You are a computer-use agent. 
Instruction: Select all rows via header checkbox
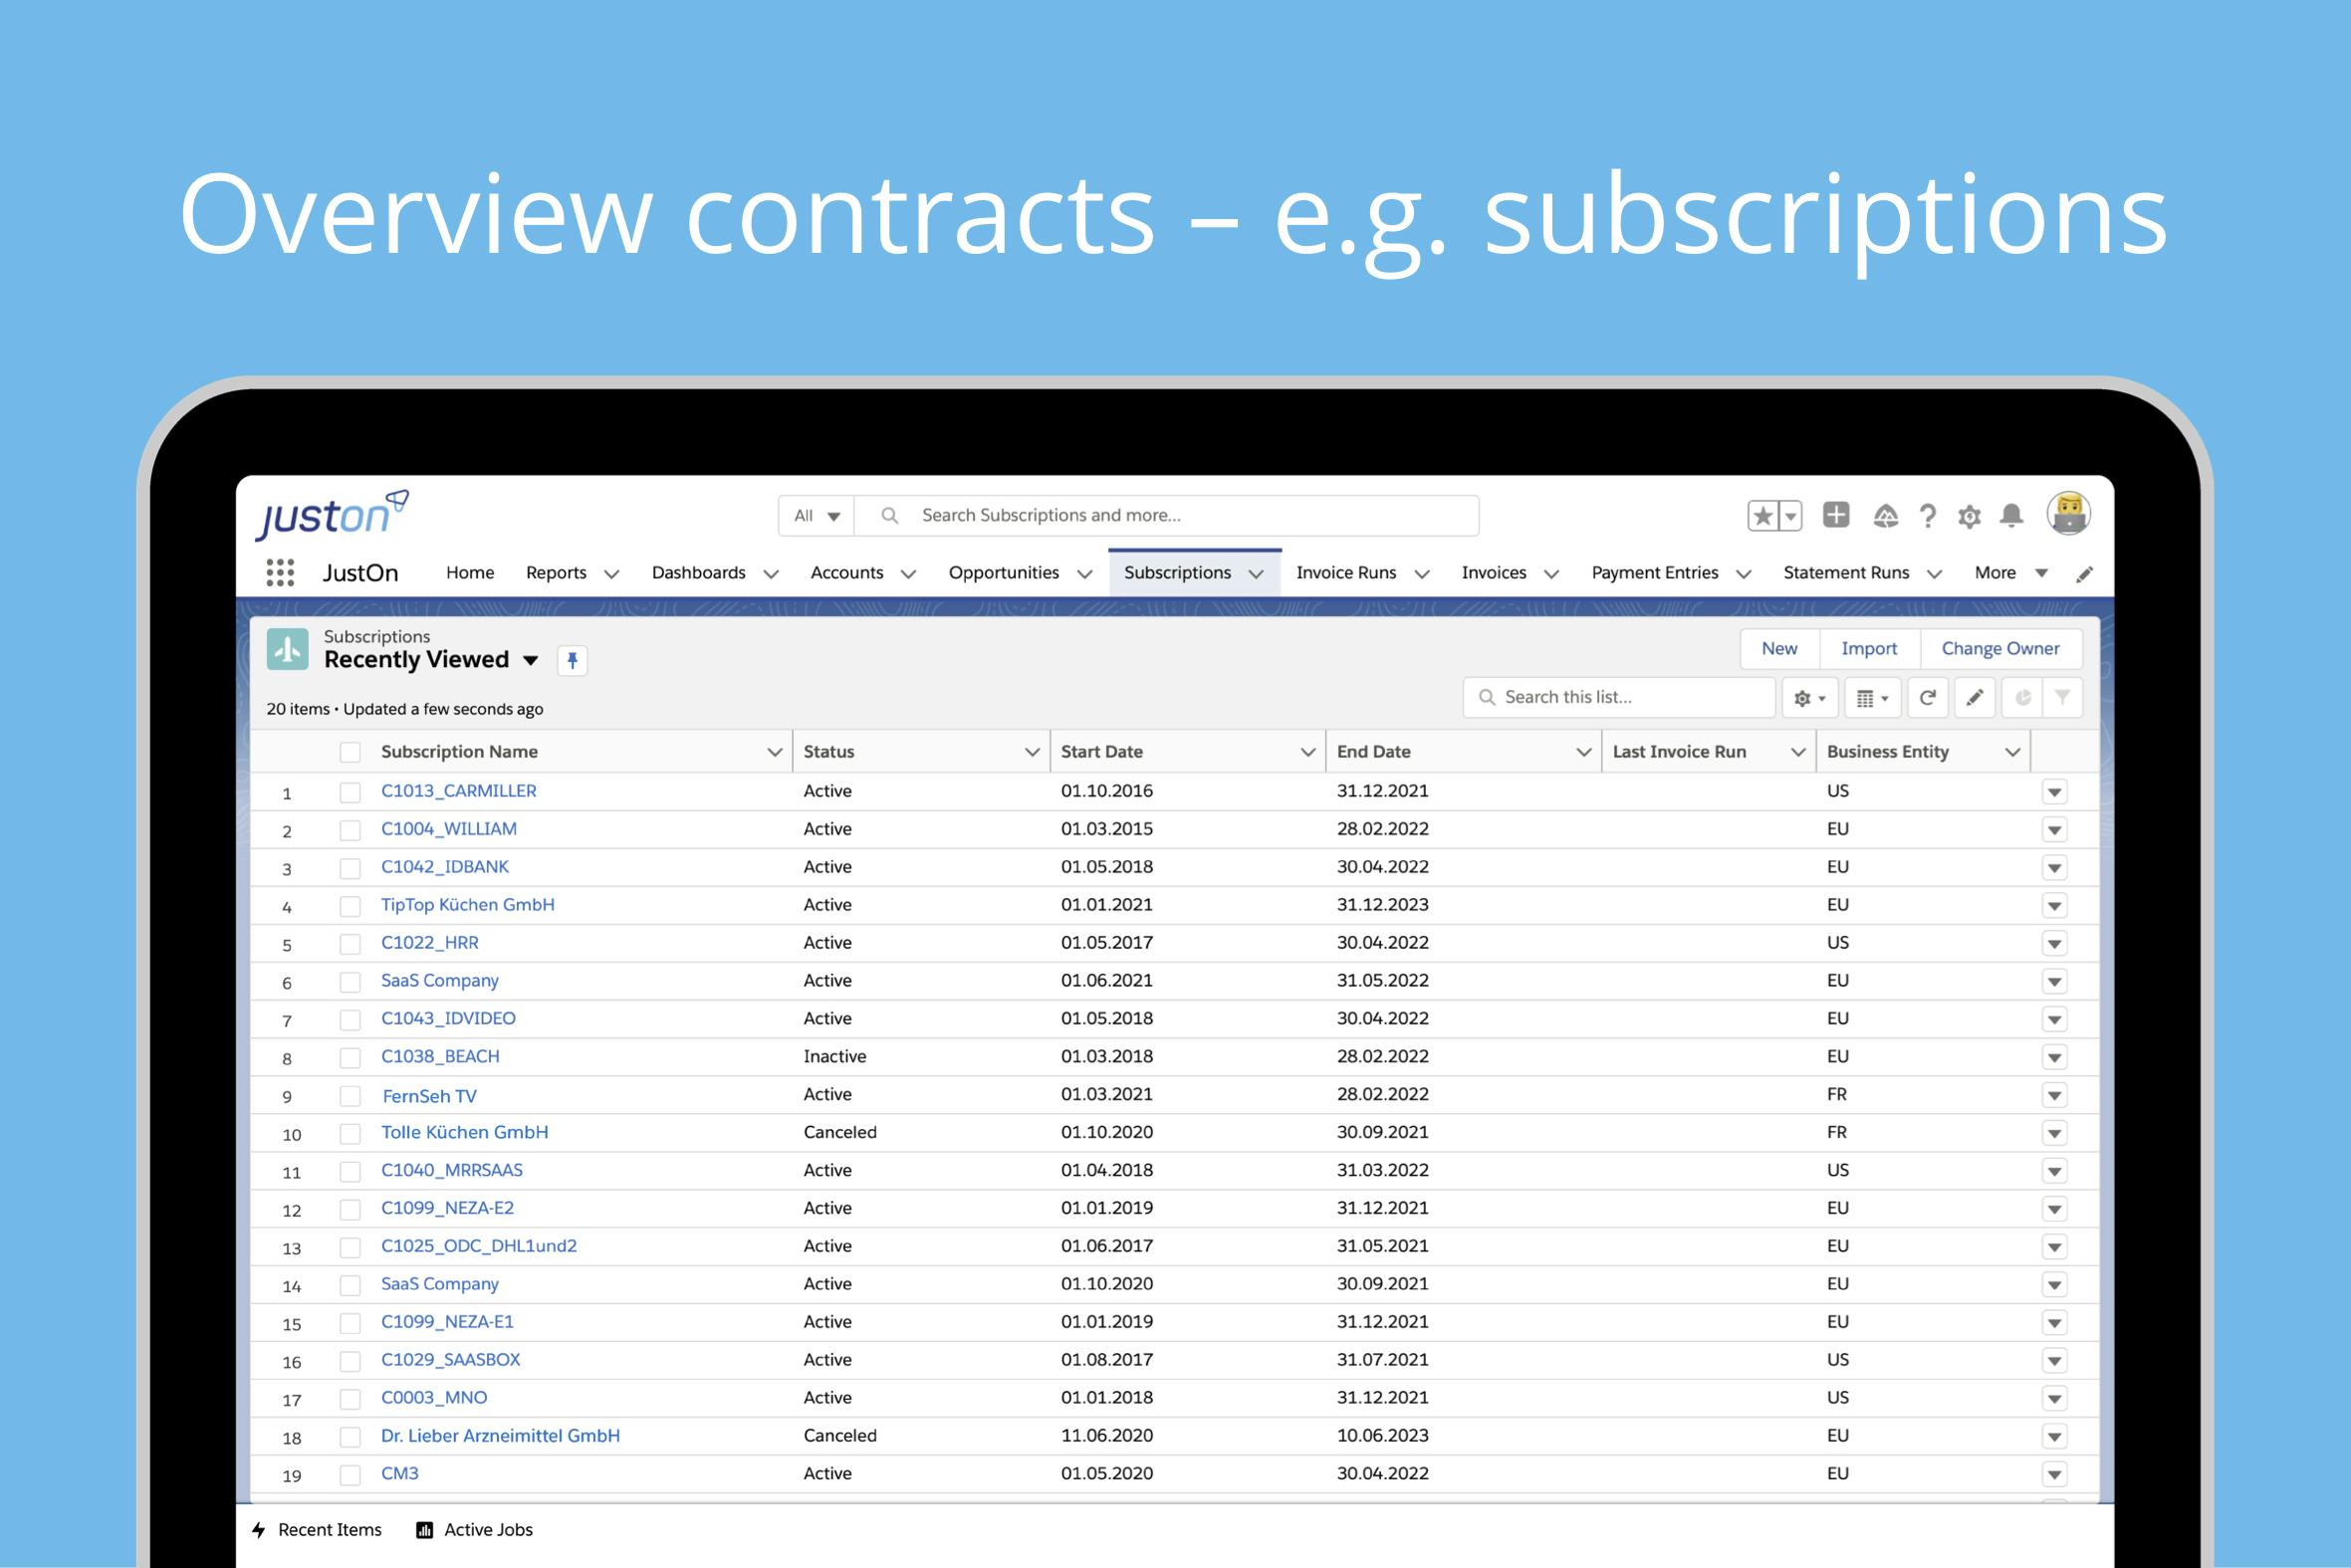(350, 751)
